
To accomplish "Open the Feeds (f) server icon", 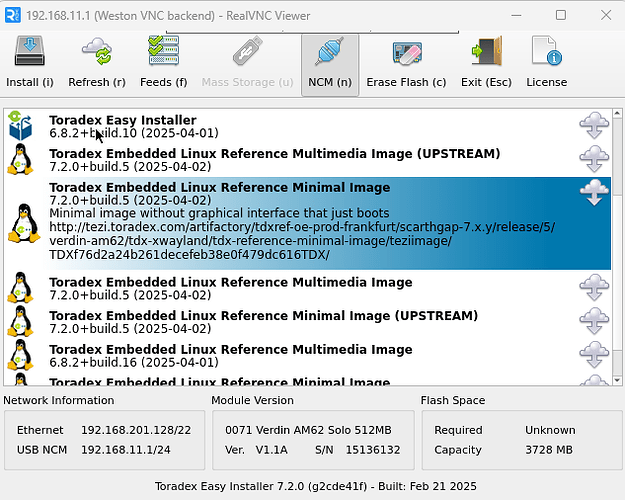I will 163,51.
